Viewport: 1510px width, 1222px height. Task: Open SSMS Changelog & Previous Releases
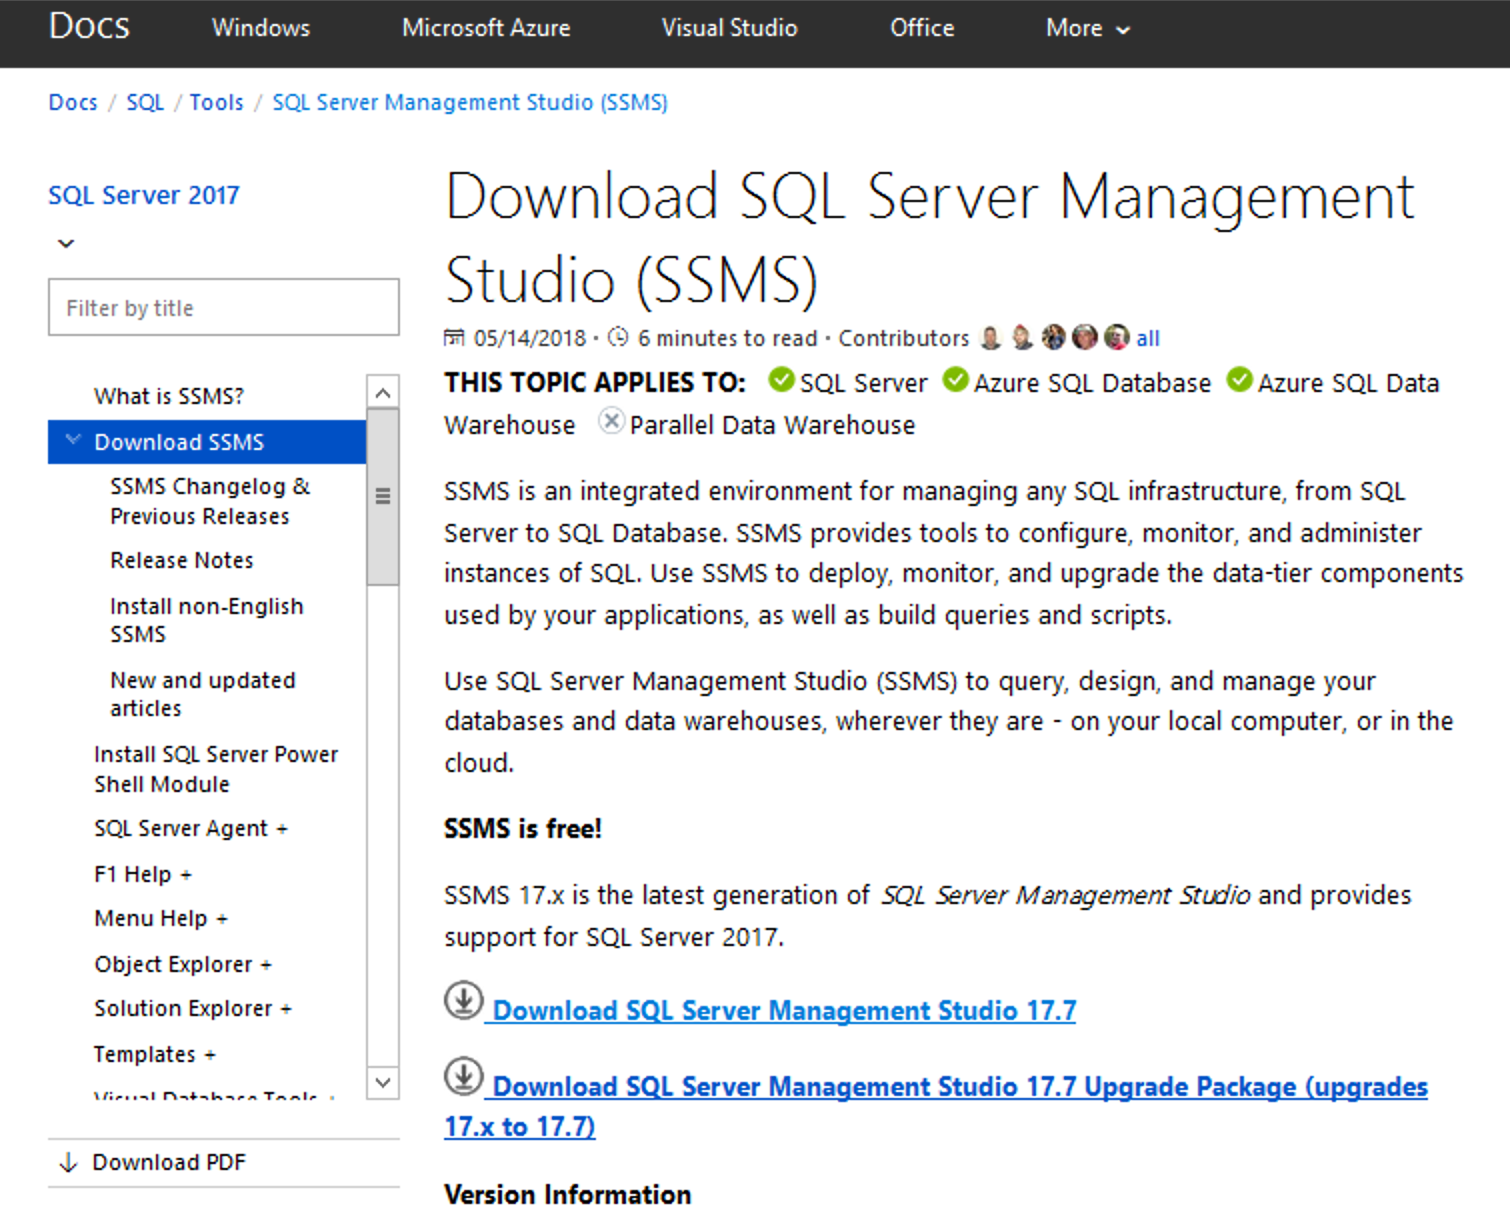pyautogui.click(x=210, y=501)
